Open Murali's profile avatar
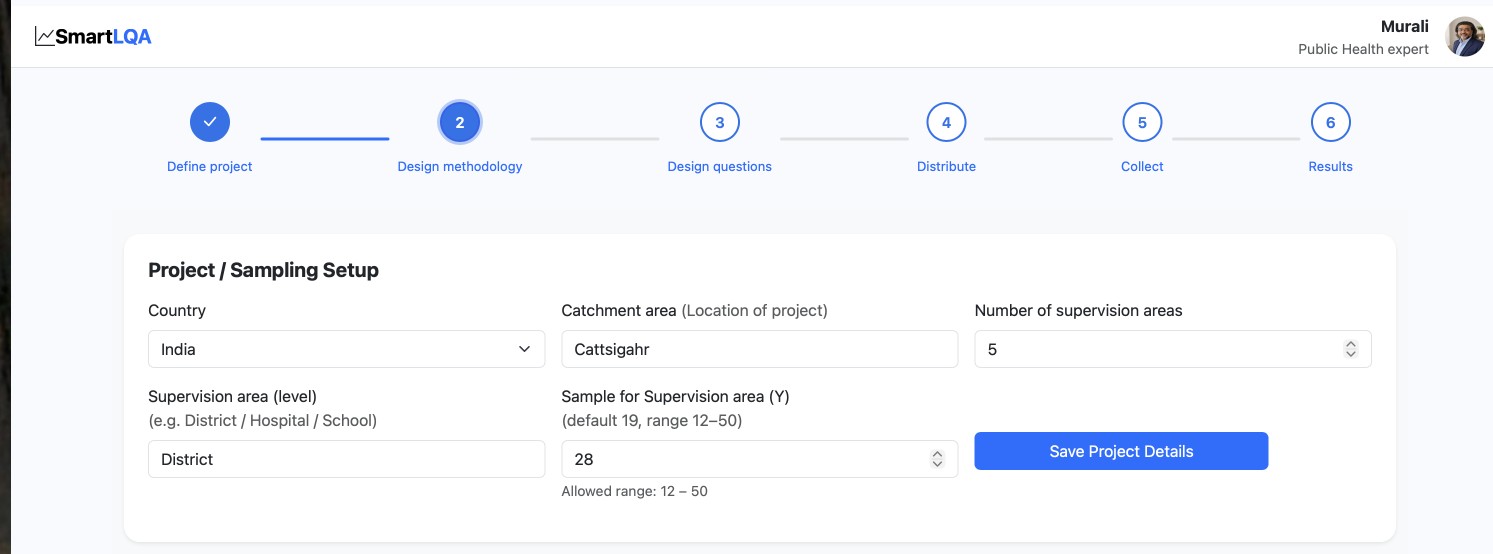This screenshot has width=1493, height=554. tap(1465, 37)
